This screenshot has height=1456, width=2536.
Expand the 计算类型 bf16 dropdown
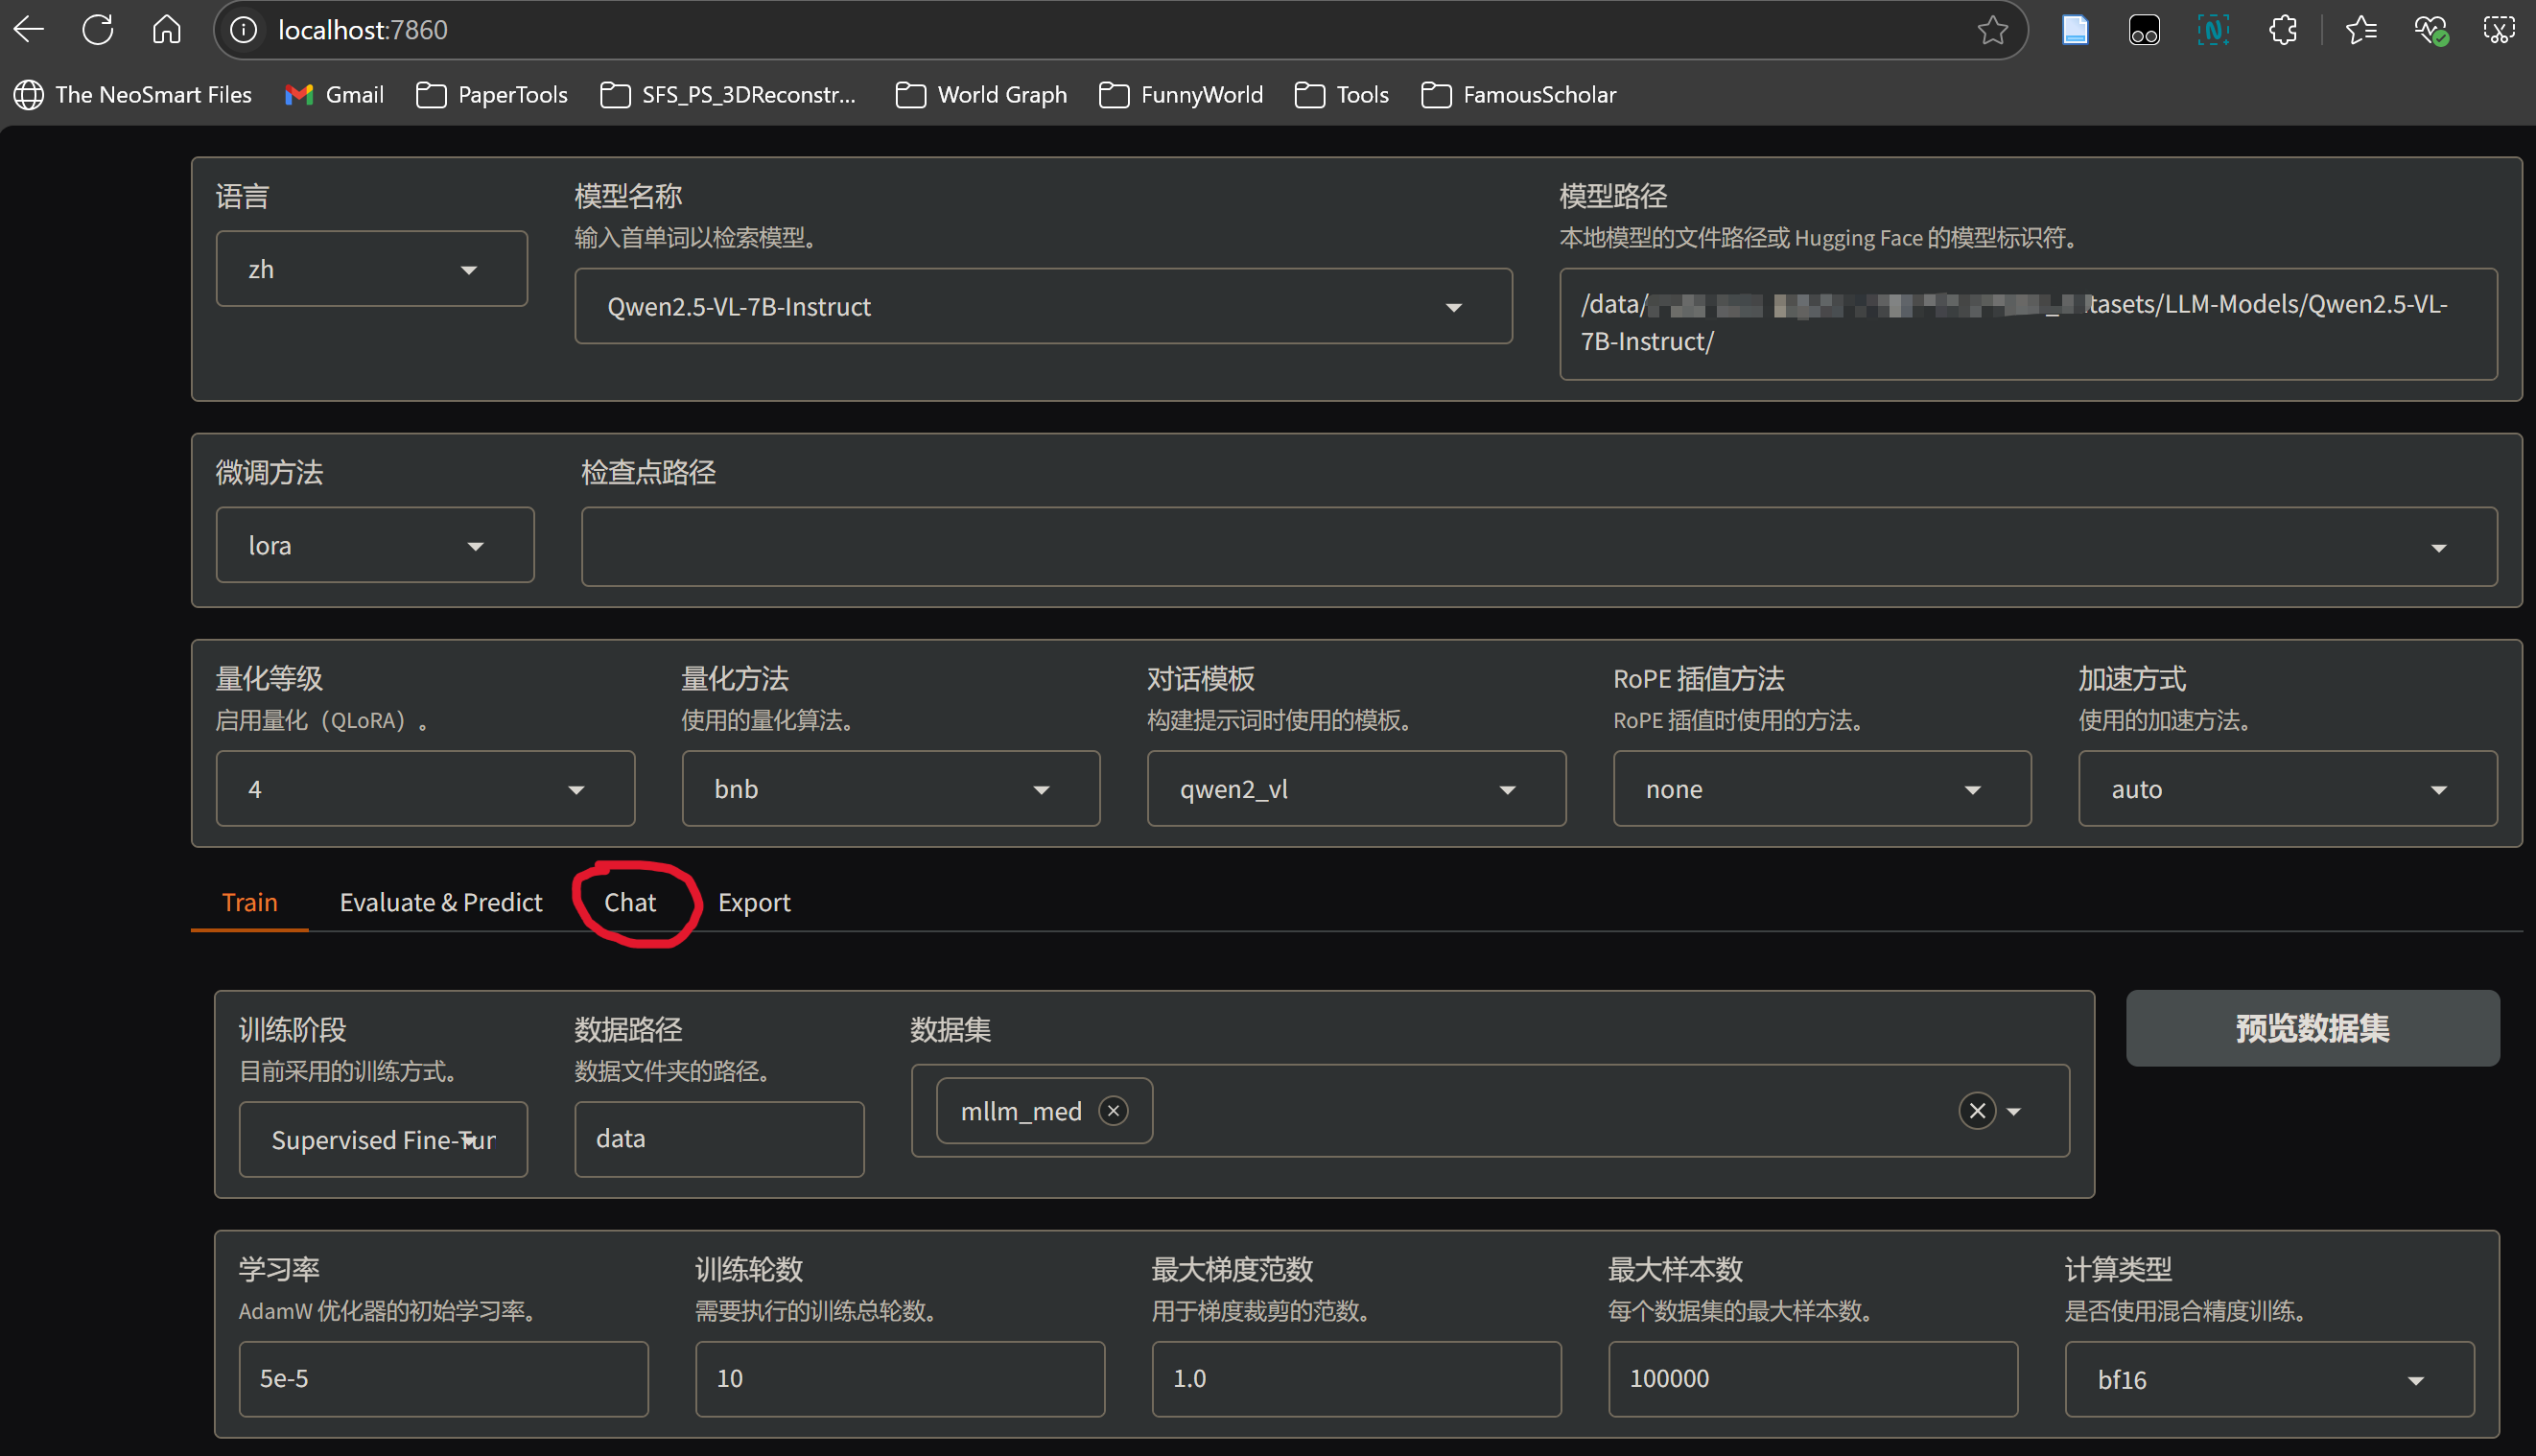pos(2269,1379)
